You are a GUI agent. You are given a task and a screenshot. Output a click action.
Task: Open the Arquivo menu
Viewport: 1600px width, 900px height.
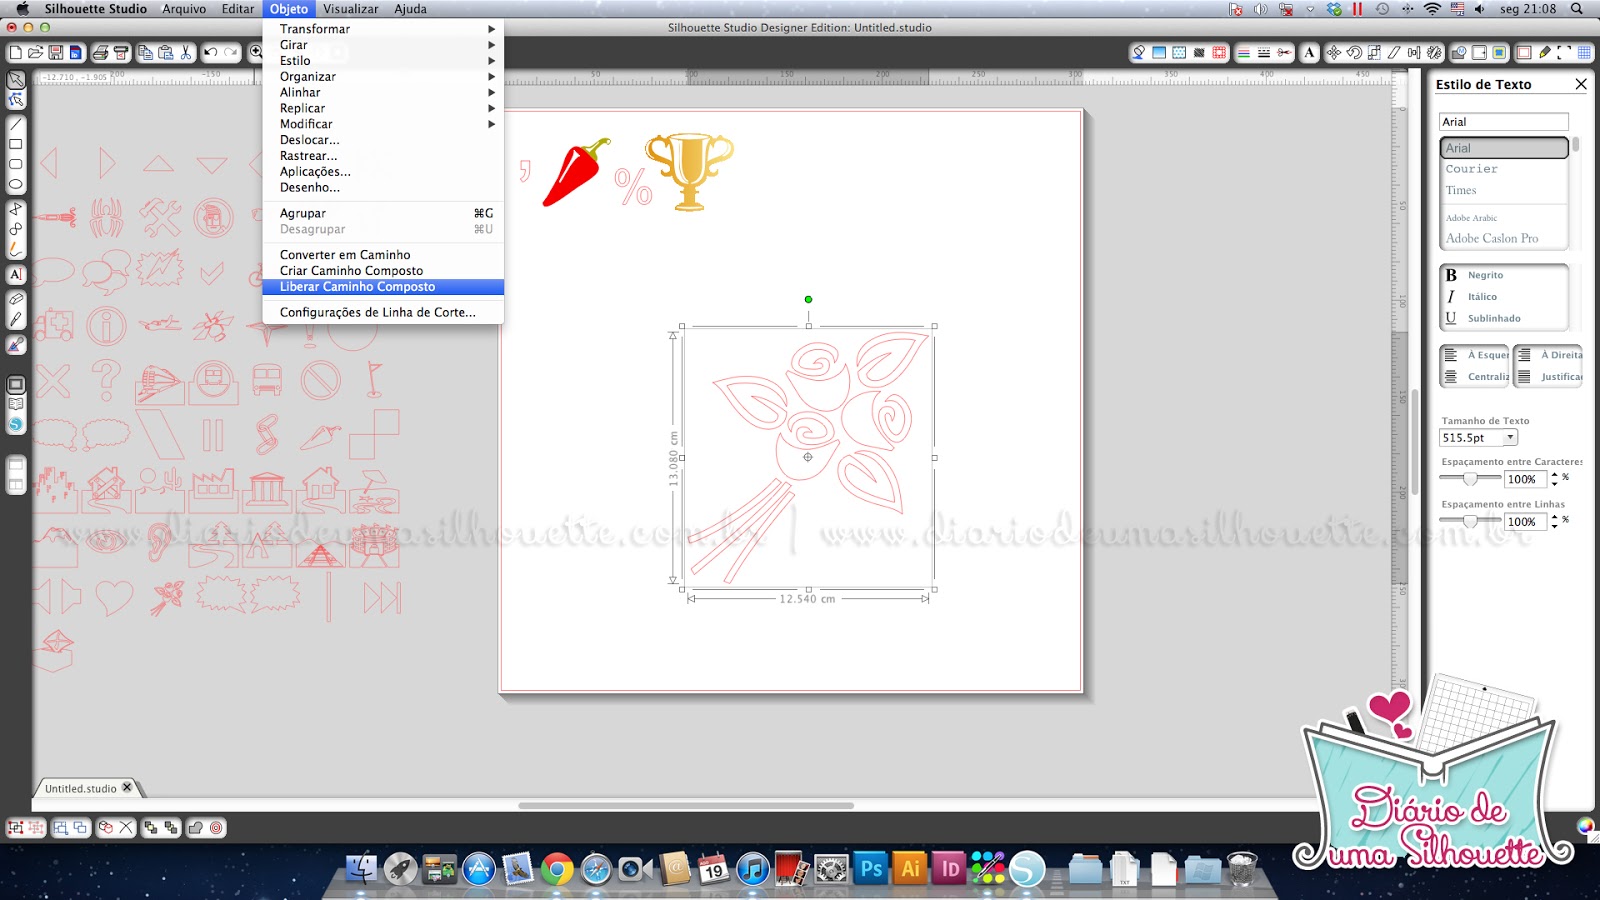click(184, 9)
